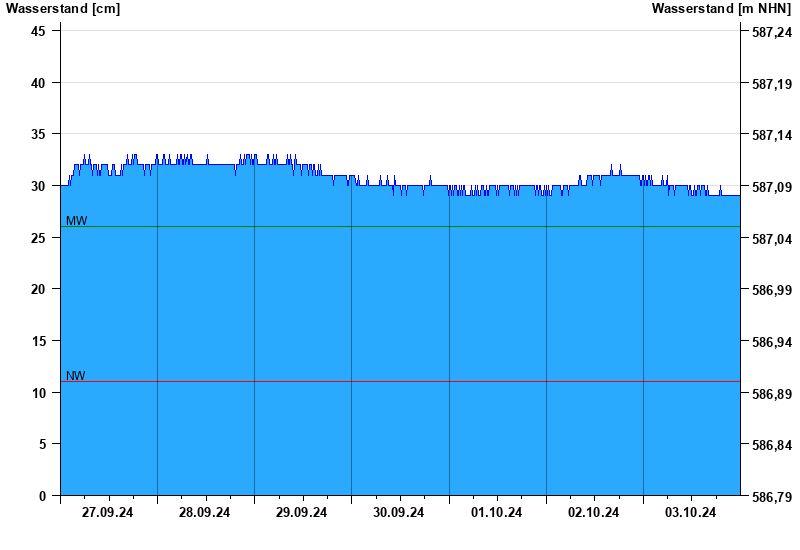Select the 27.09.24 date label
This screenshot has width=800, height=550.
(x=107, y=512)
